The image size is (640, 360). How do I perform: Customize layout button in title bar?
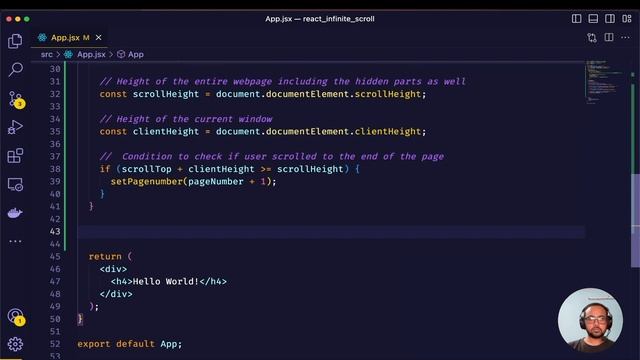point(627,19)
